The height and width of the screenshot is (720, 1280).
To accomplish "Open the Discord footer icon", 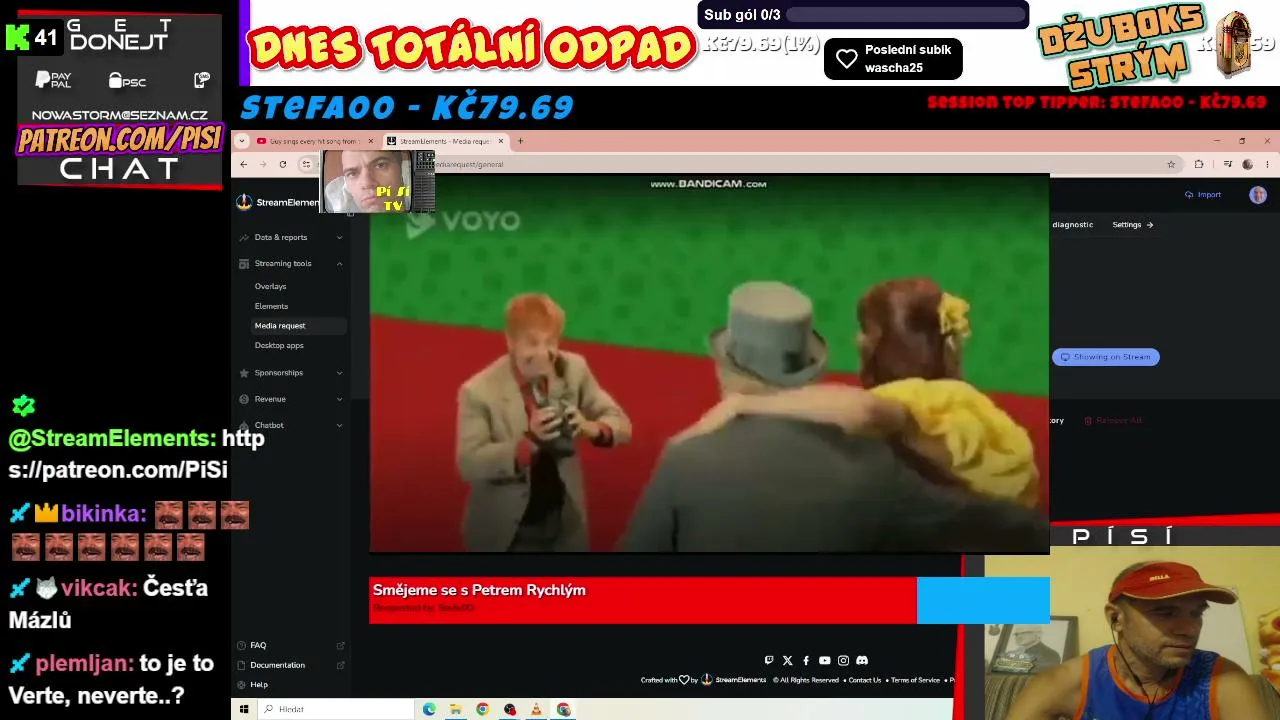I will coord(862,660).
